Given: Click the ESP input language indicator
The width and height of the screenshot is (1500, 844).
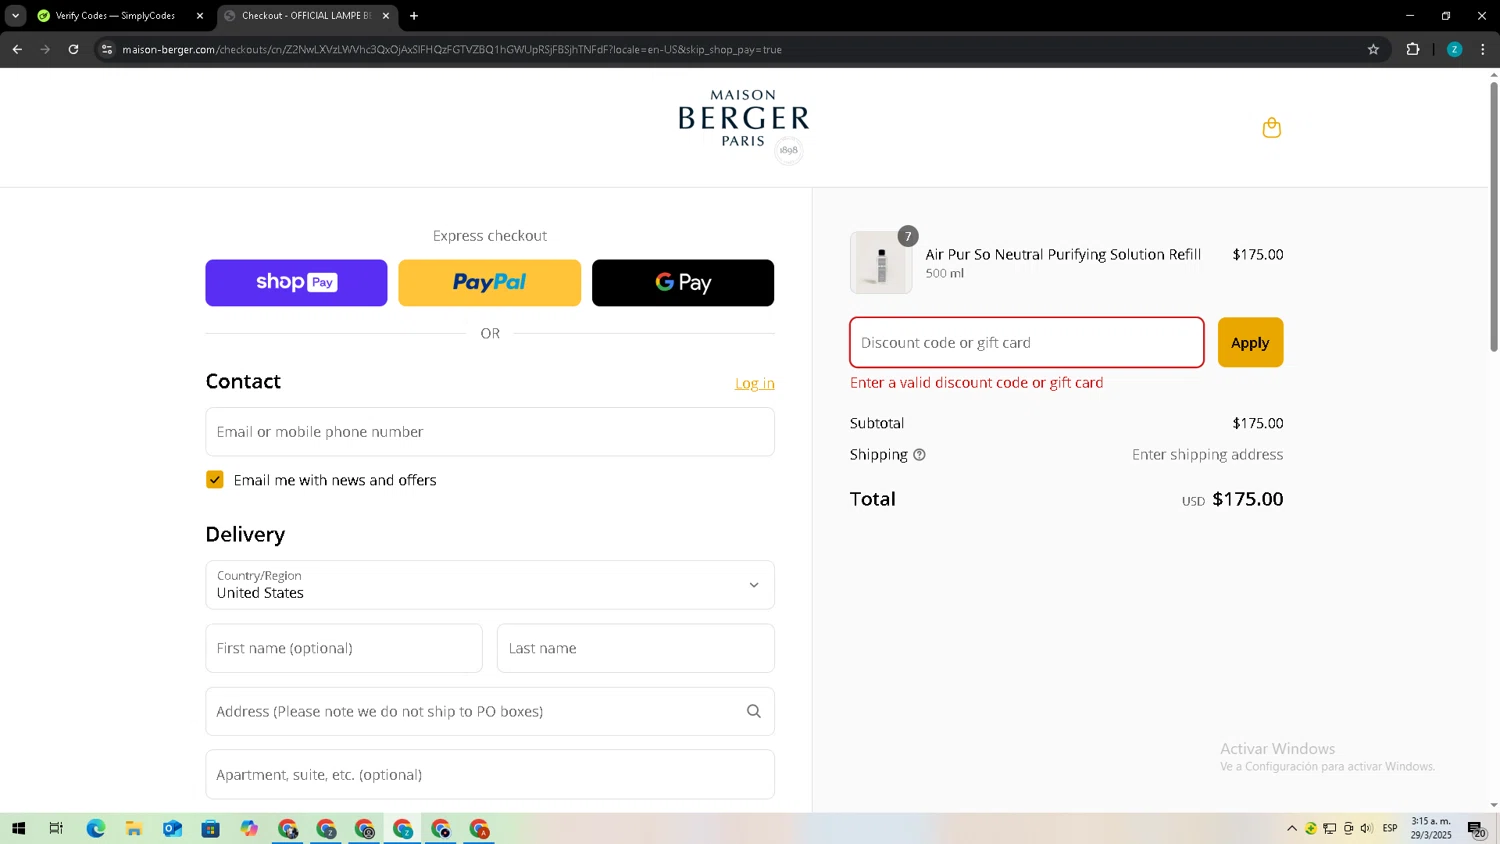Looking at the screenshot, I should point(1390,828).
